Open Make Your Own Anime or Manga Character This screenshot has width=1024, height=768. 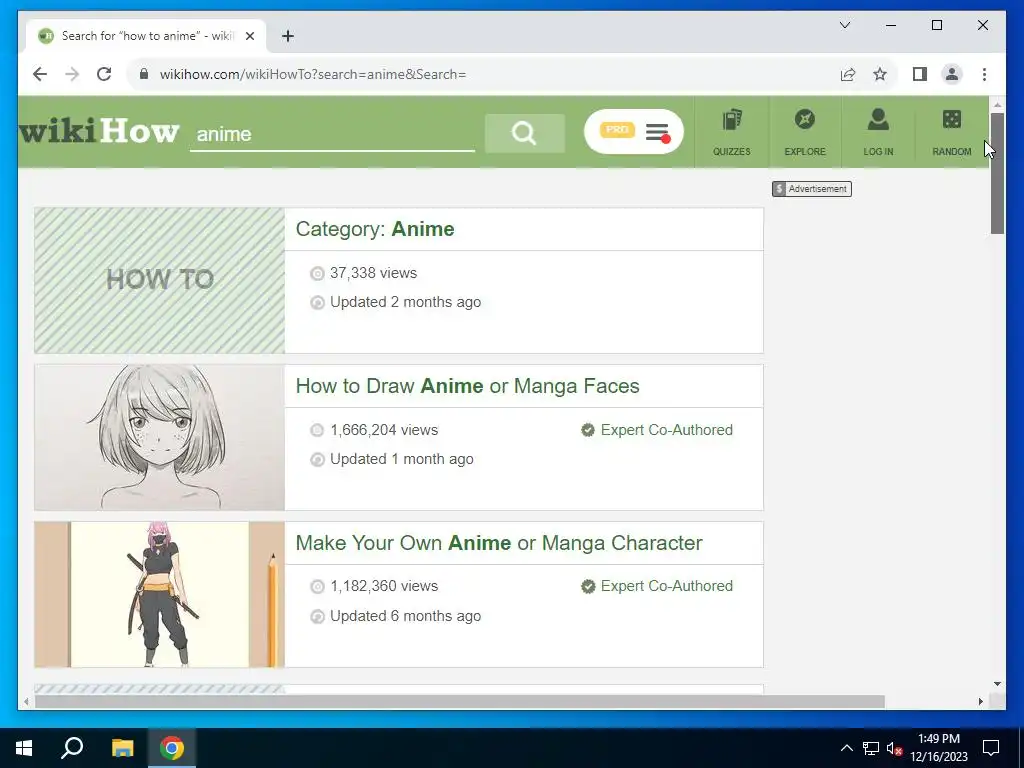tap(499, 543)
